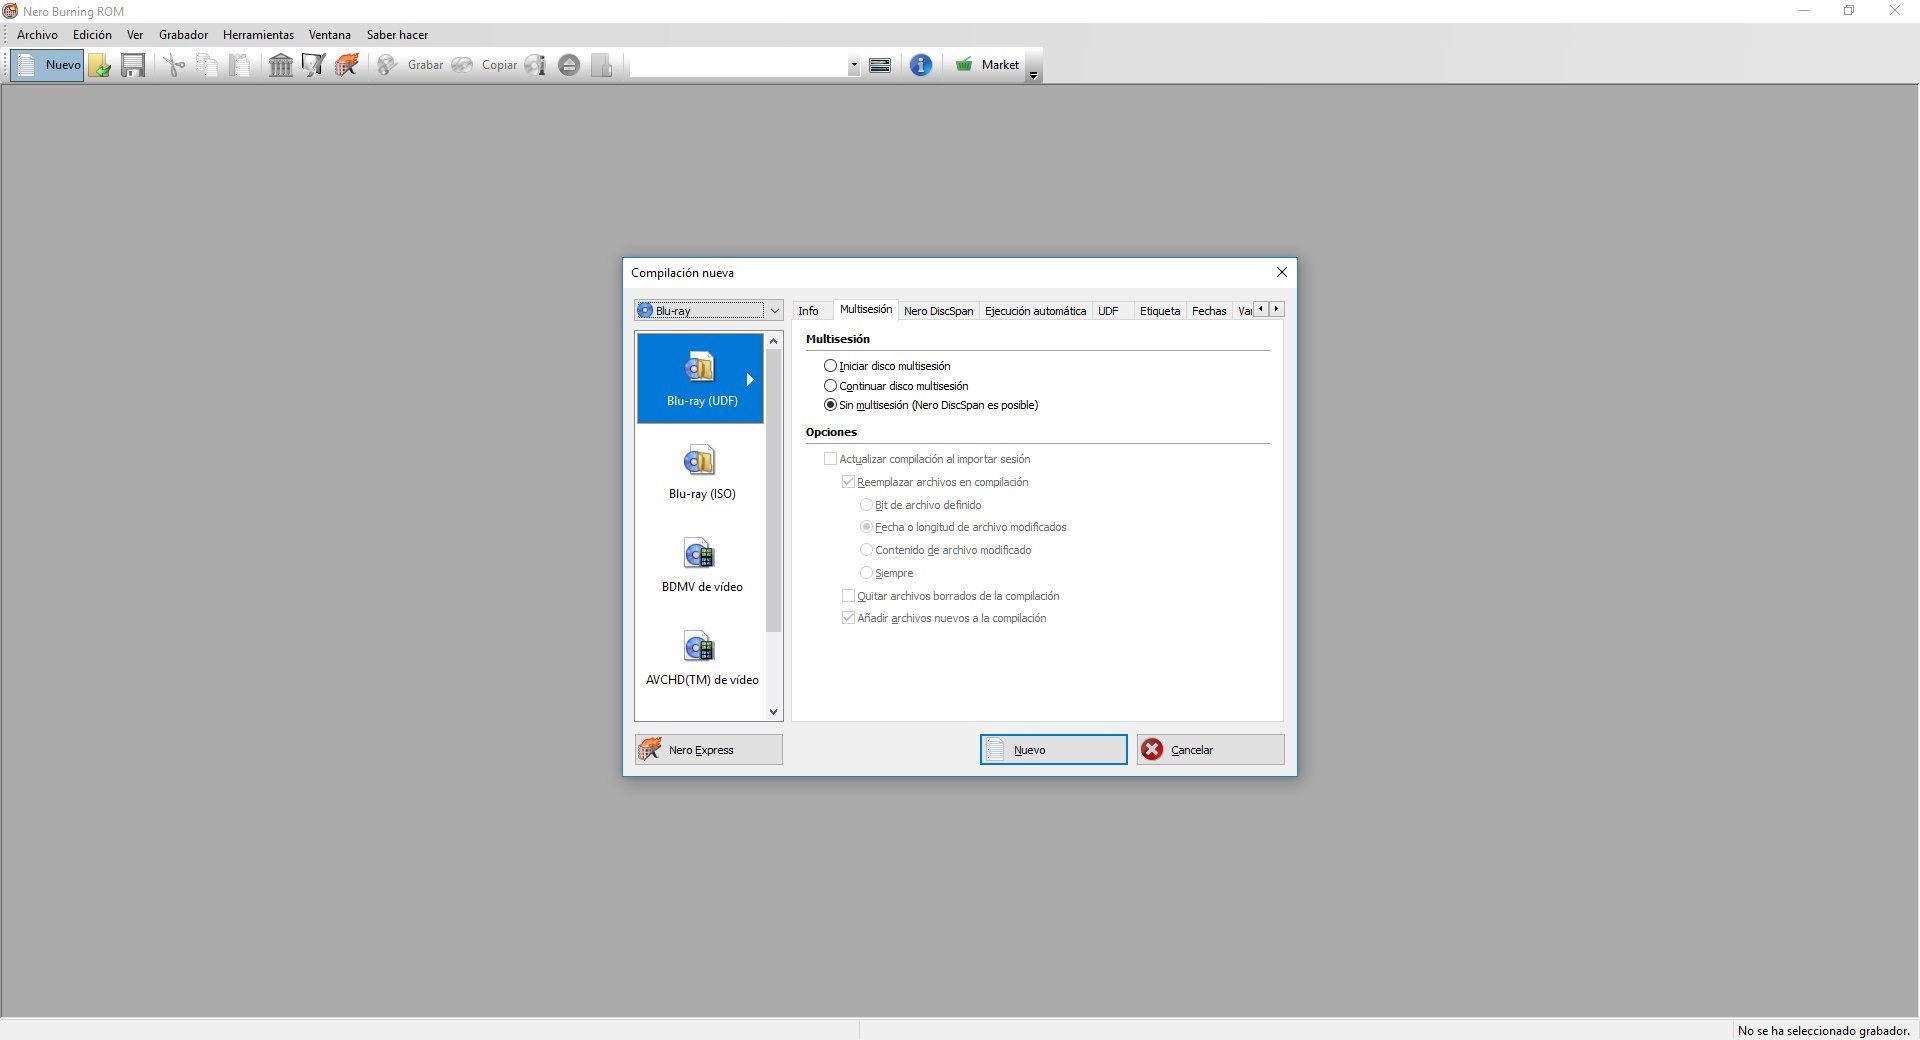
Task: Toggle Reemplazar archivos en compilación checkbox
Action: [x=935, y=482]
